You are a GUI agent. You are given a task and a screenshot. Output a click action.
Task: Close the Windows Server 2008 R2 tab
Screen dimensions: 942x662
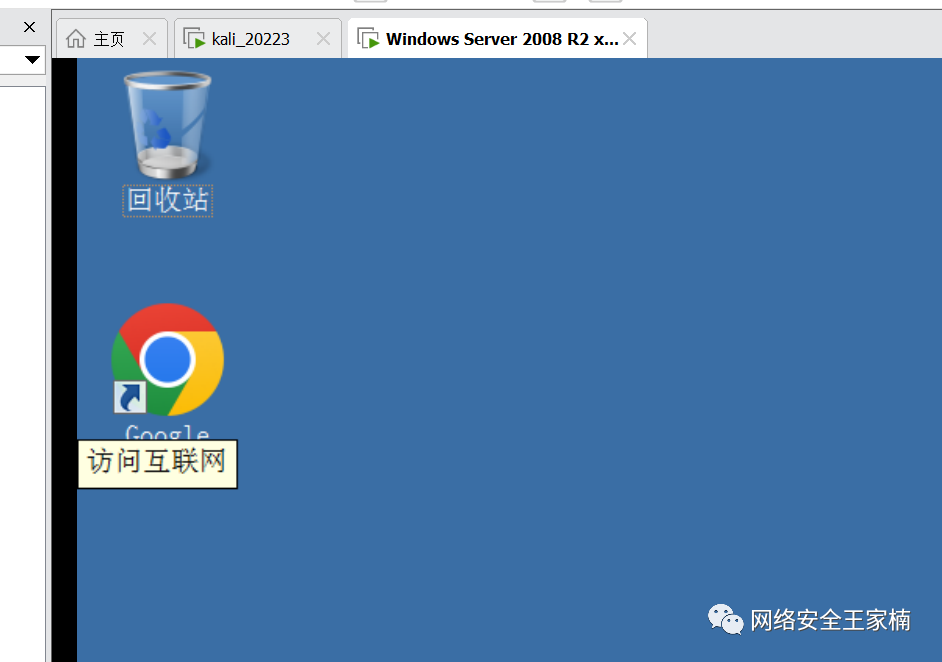point(630,39)
